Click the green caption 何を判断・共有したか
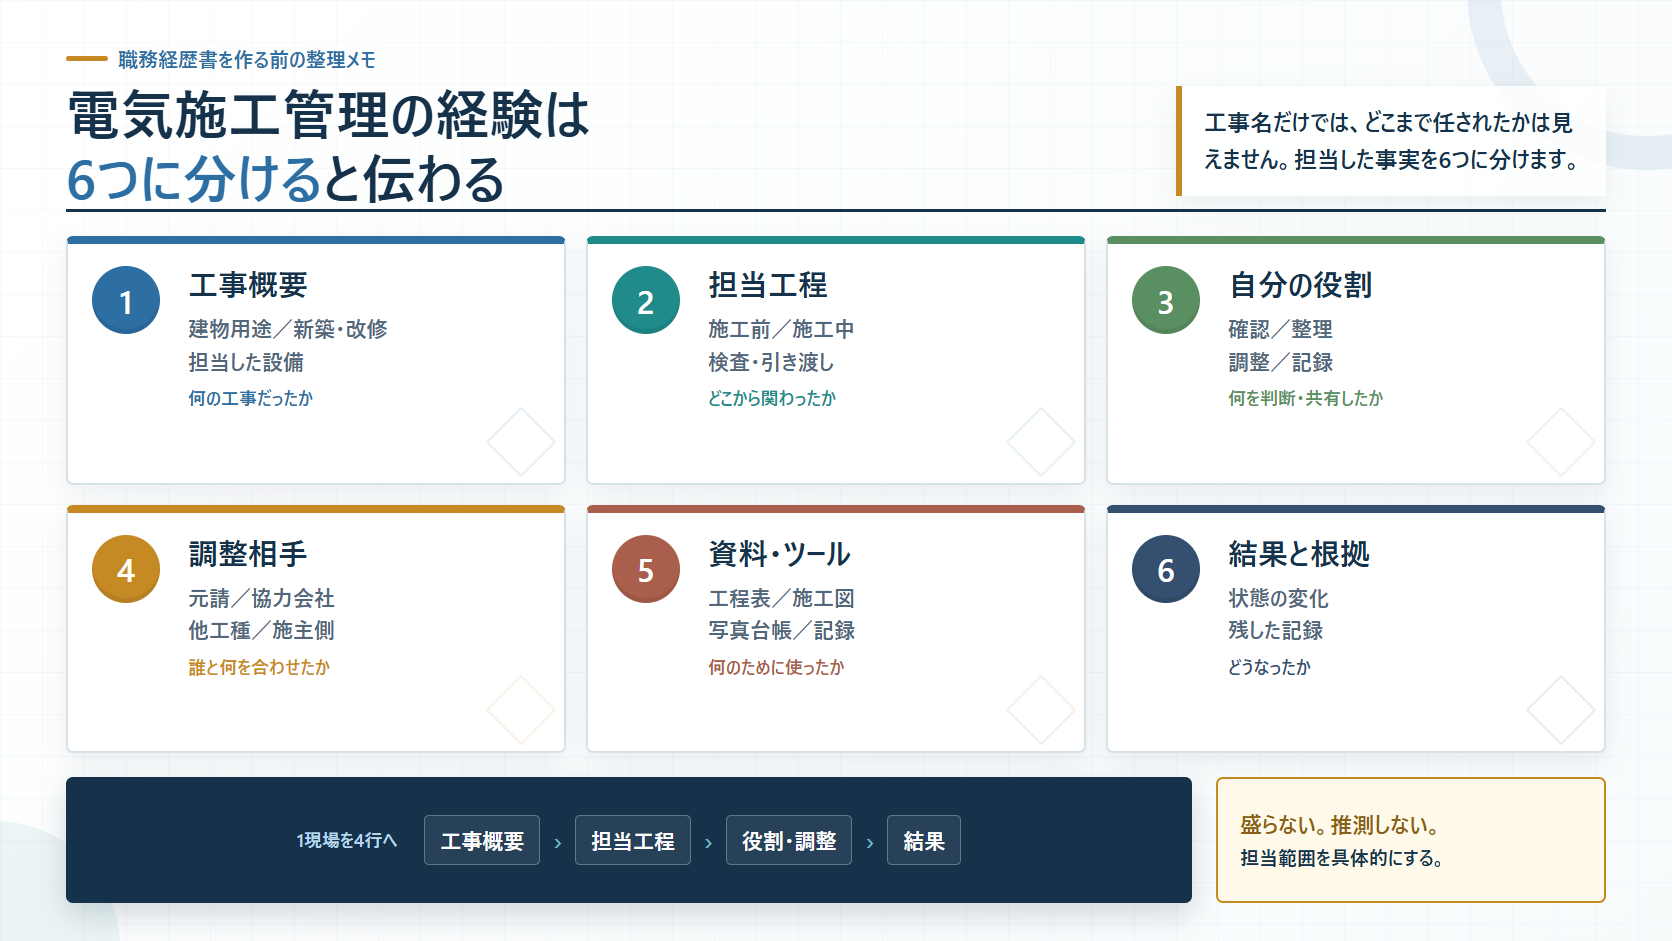Screen dimensions: 1672x941 tap(1306, 398)
